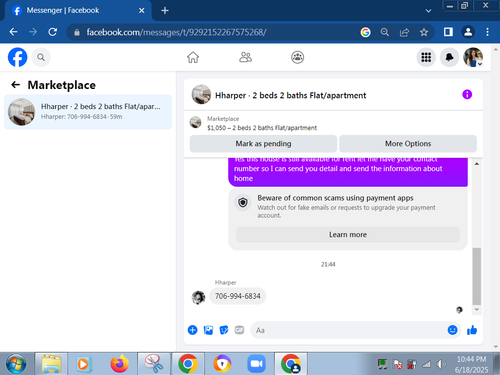Screen dimensions: 500x375
Task: Click Learn more on scam warning
Action: (348, 235)
